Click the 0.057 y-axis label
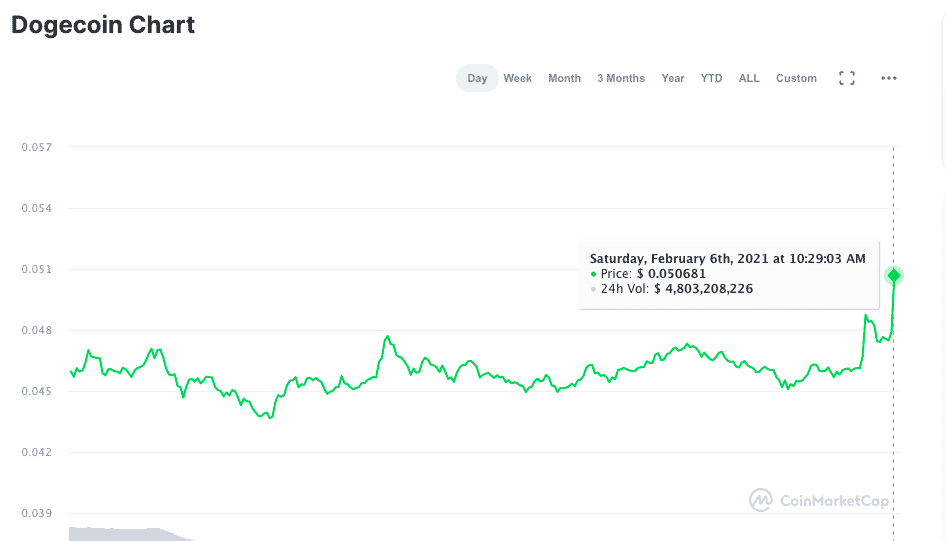The width and height of the screenshot is (946, 541). click(37, 147)
